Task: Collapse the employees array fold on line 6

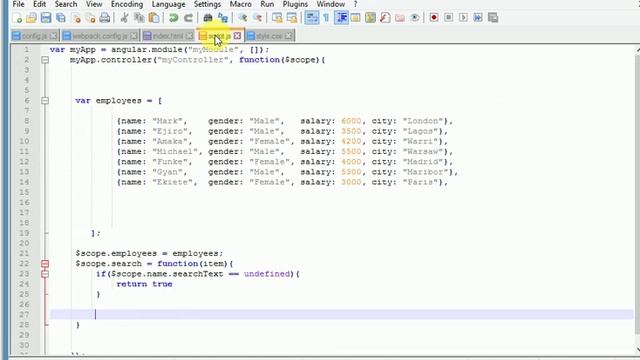Action: pos(45,101)
